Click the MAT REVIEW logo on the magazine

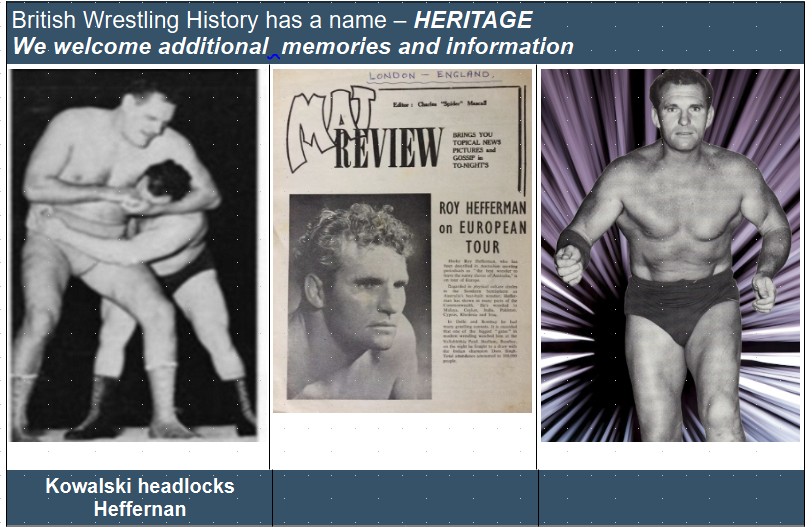click(x=362, y=132)
